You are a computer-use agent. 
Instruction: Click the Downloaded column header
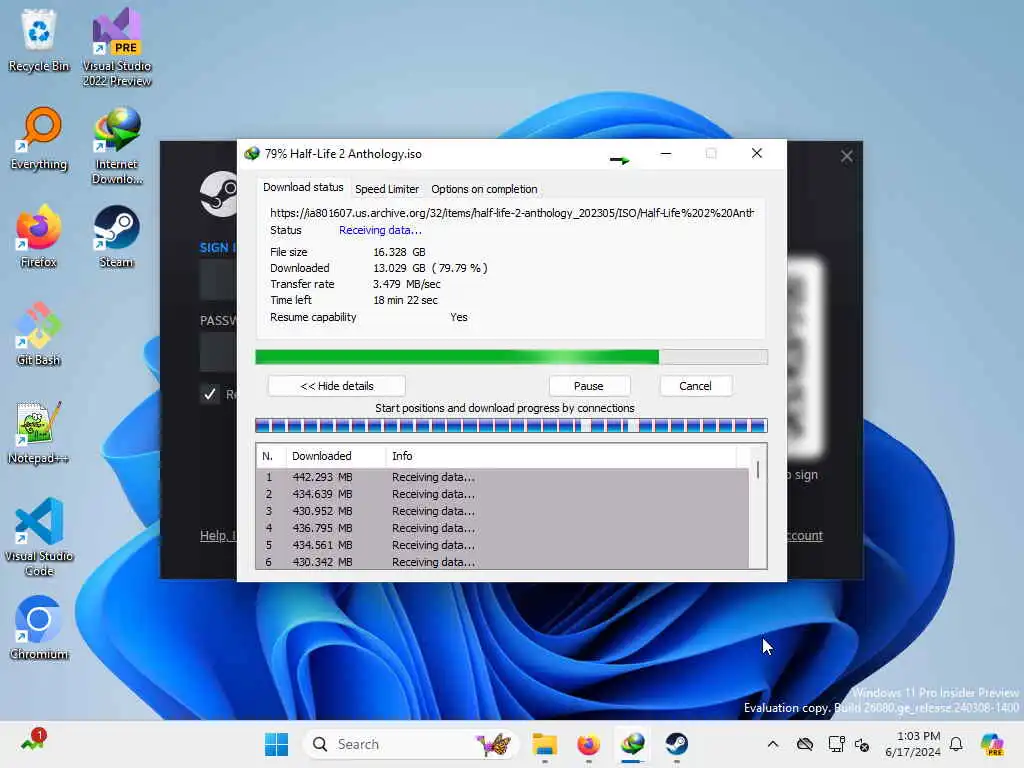[x=336, y=456]
